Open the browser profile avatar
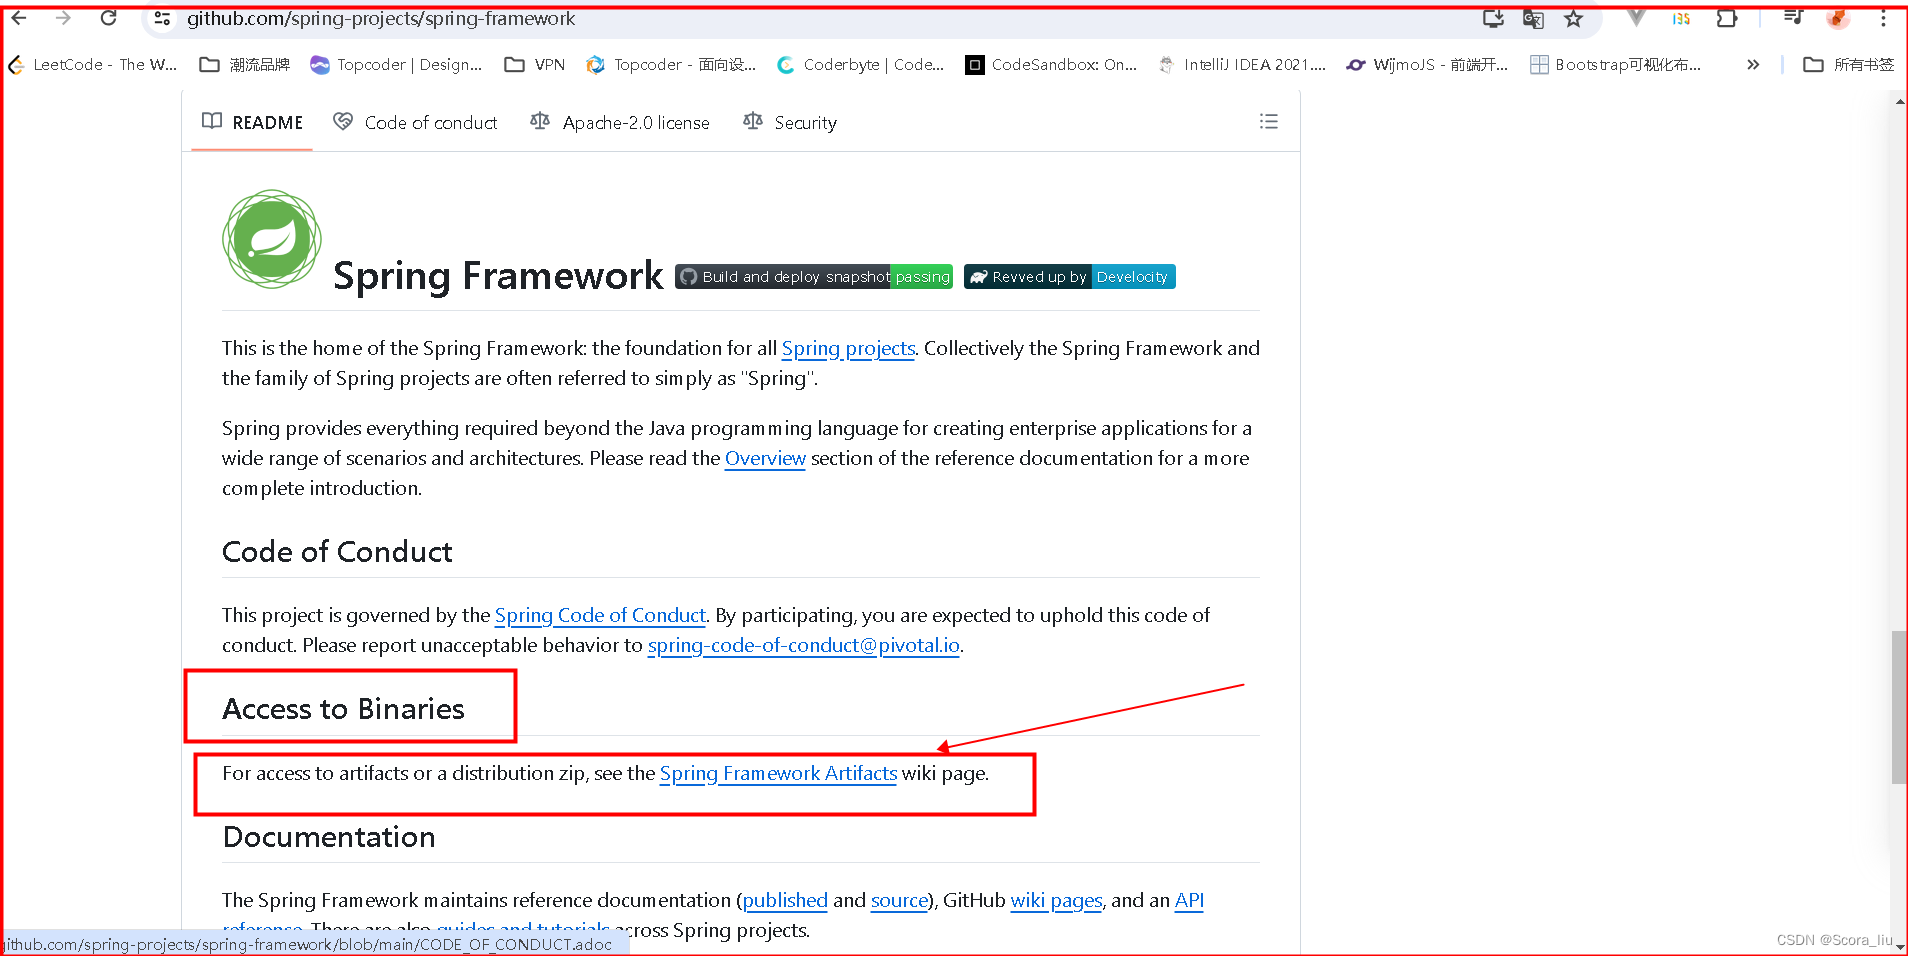Screen dimensions: 1908x956 pyautogui.click(x=1838, y=18)
